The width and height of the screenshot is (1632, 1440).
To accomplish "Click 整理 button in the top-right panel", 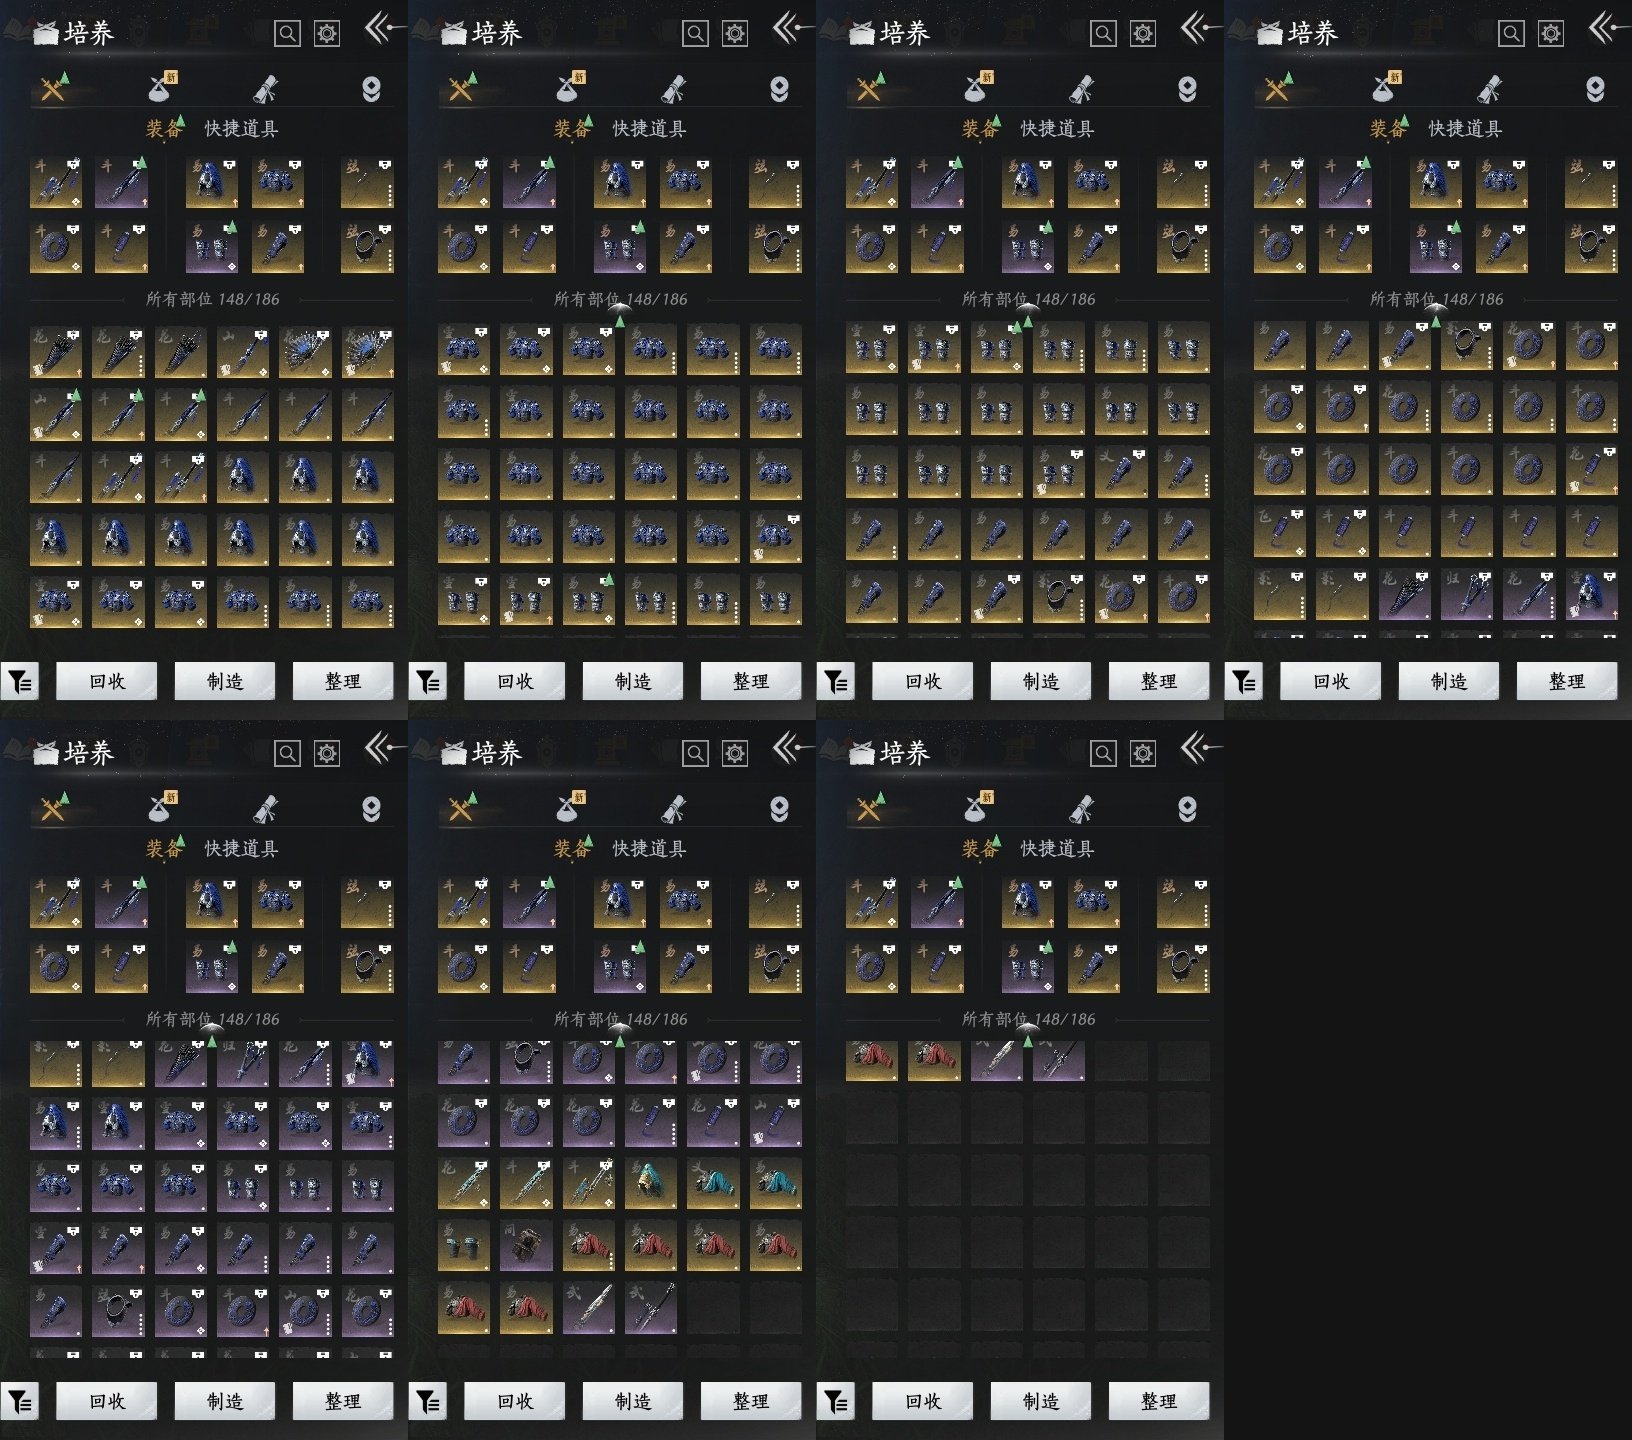I will click(1566, 682).
